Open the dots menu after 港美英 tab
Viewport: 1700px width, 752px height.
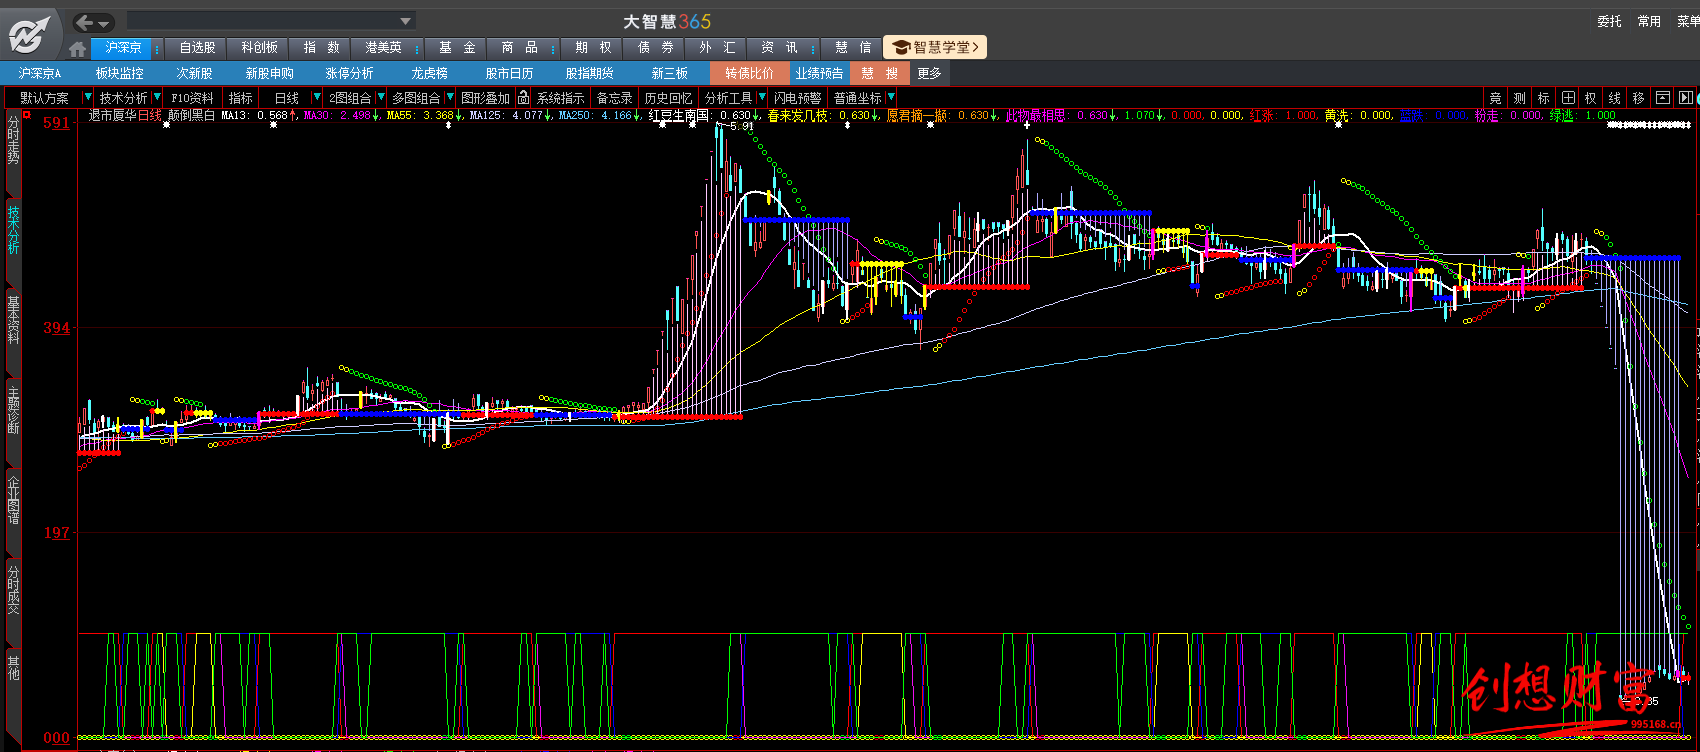[417, 48]
